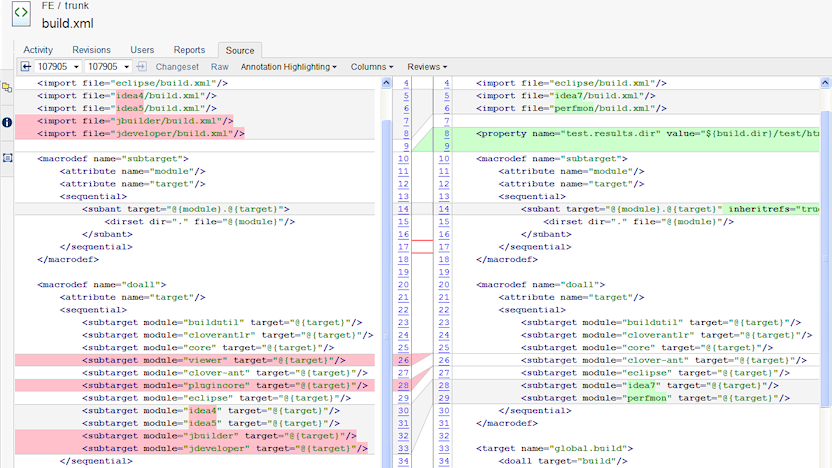Click left line number 26 highlighted red
Screen dimensions: 832x468
click(403, 360)
